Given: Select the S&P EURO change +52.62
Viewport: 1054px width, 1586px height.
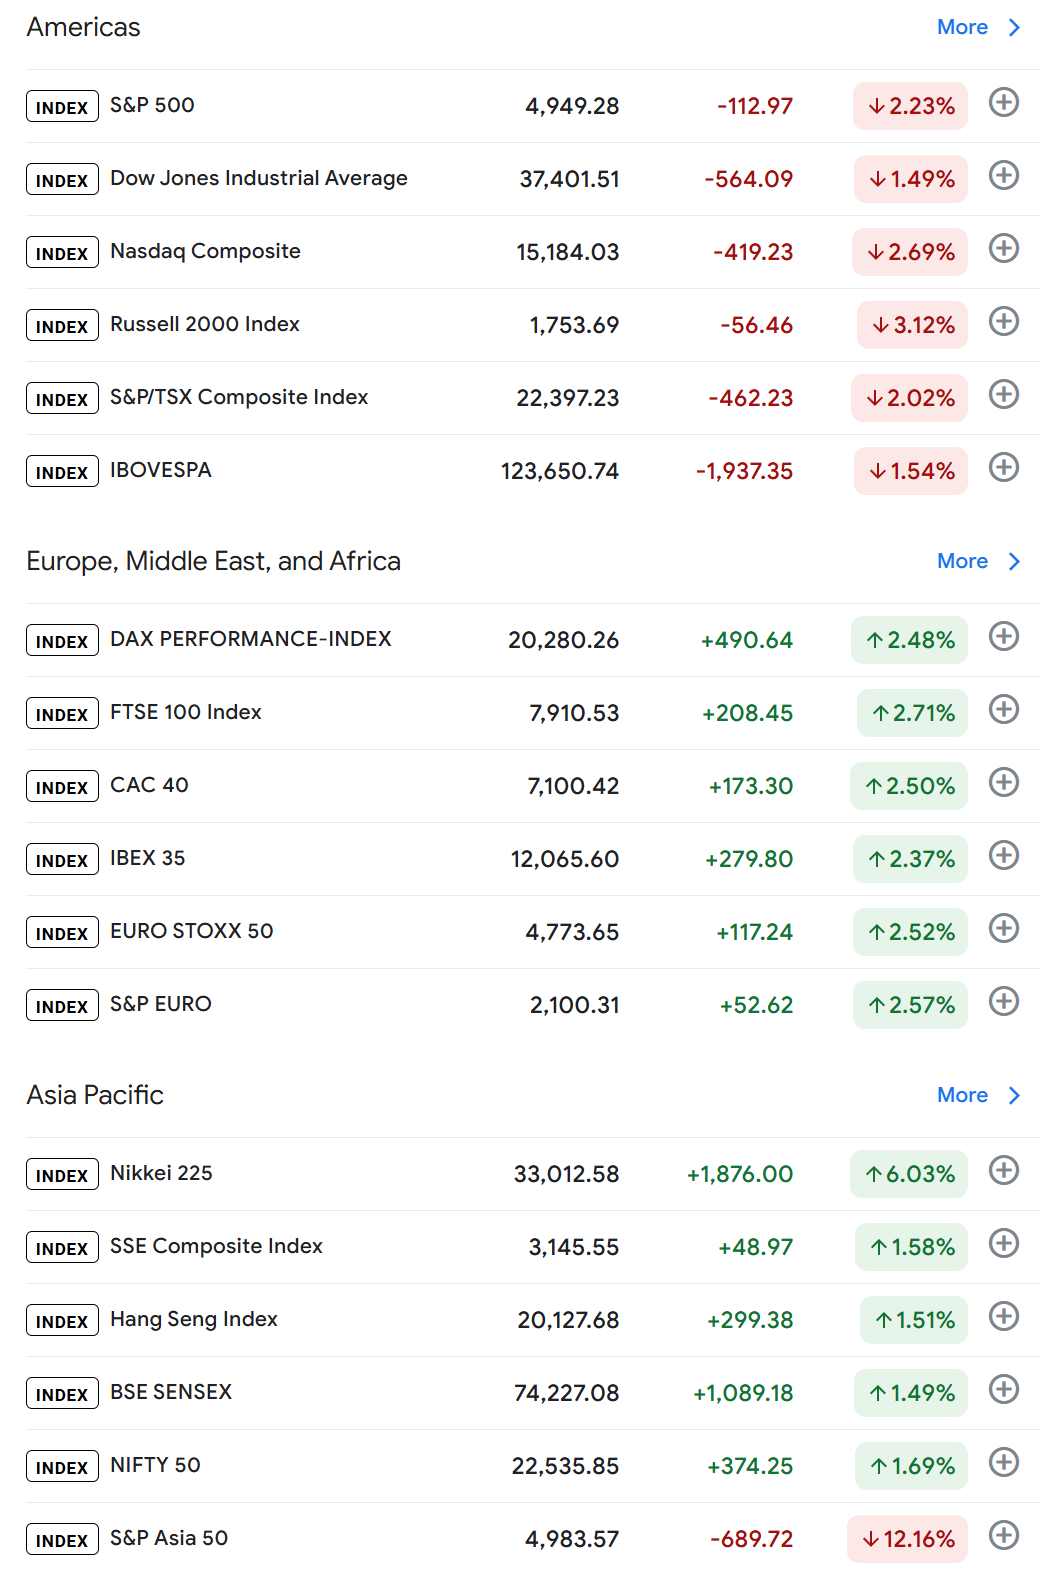Looking at the screenshot, I should tap(756, 1005).
